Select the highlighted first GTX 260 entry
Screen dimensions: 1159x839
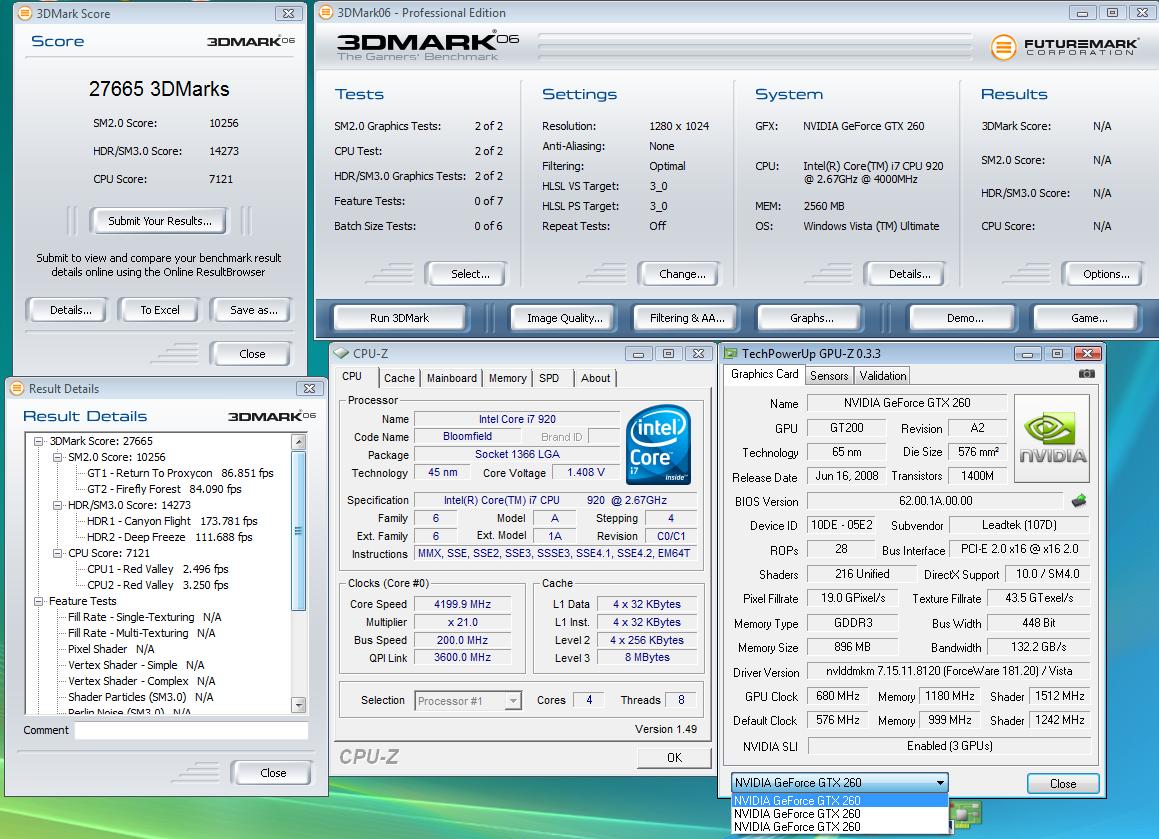pos(840,801)
